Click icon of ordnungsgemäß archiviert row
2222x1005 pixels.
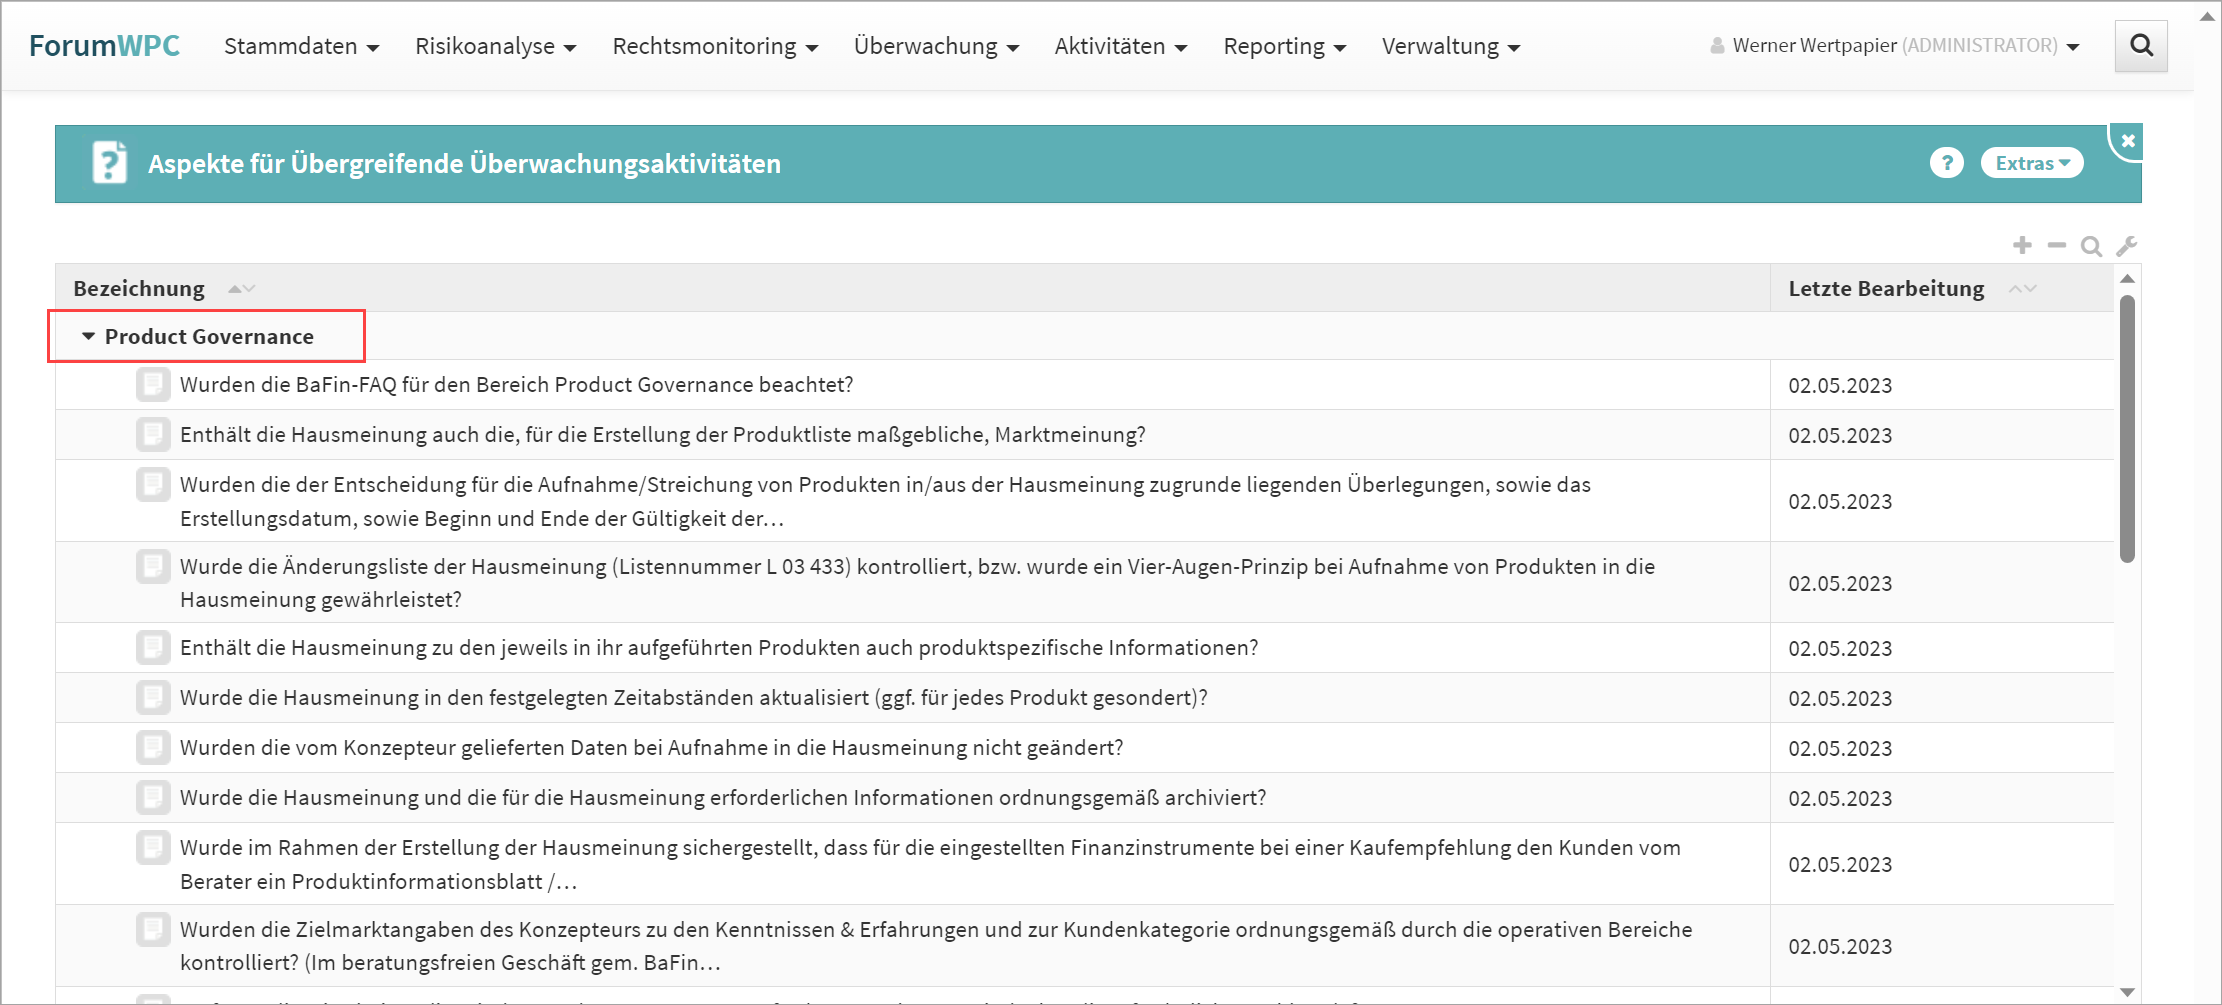coord(153,797)
